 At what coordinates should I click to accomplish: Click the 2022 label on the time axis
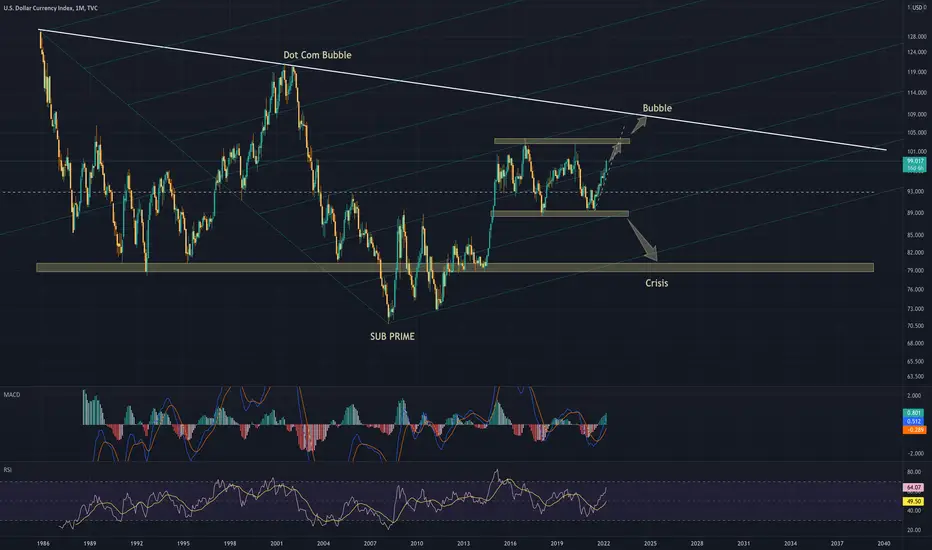(x=604, y=543)
